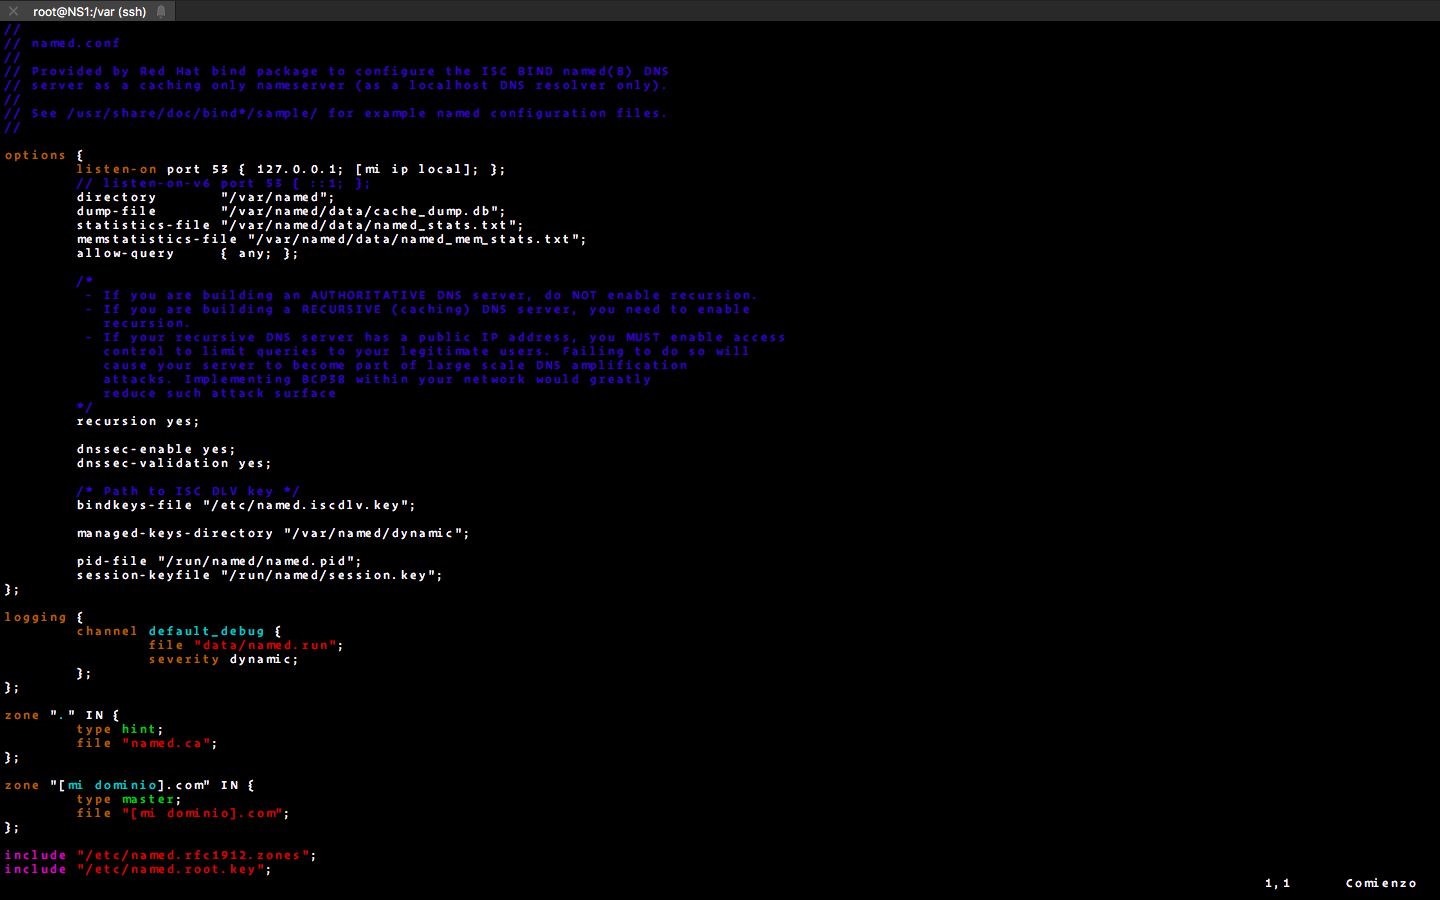
Task: Close the root@NS1:/var ssh tab
Action: point(13,11)
